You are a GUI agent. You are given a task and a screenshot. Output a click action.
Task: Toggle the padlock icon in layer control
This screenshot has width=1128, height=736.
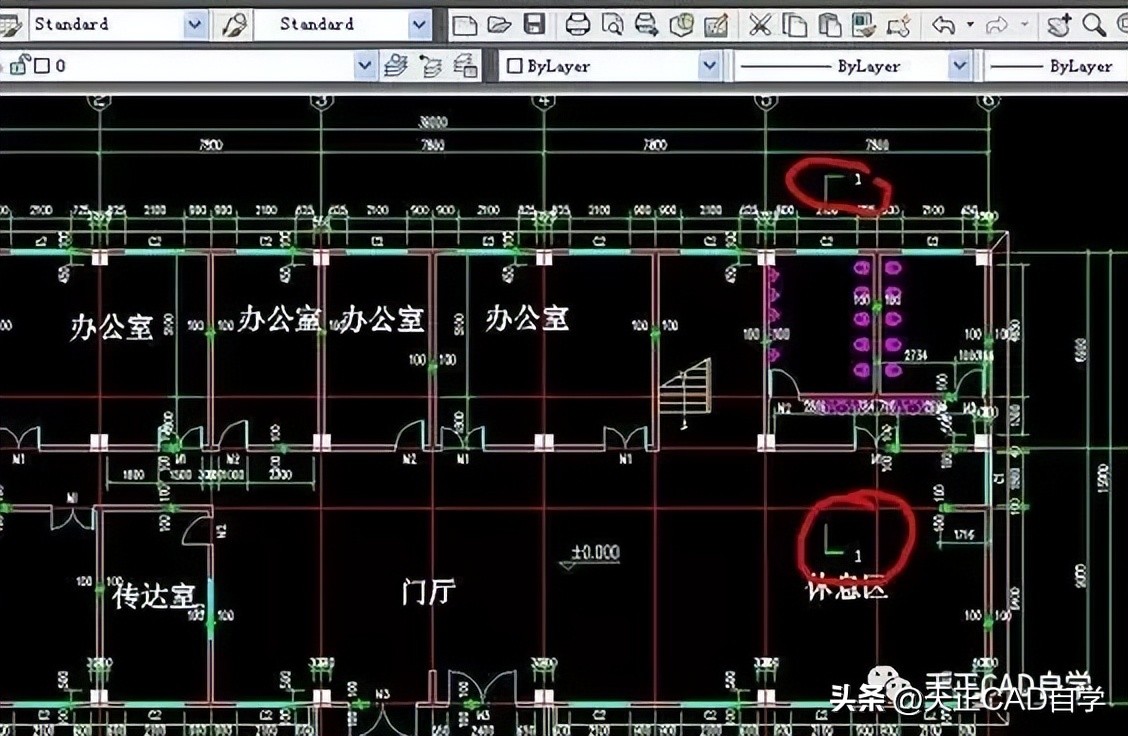click(20, 64)
